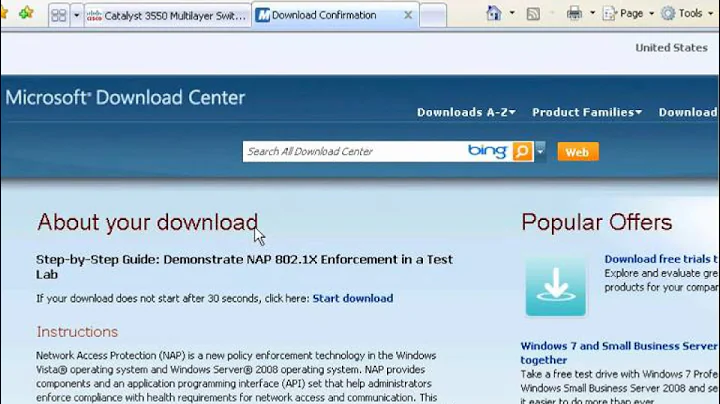The height and width of the screenshot is (404, 720).
Task: Expand the Downloads A-Z menu
Action: (x=467, y=112)
